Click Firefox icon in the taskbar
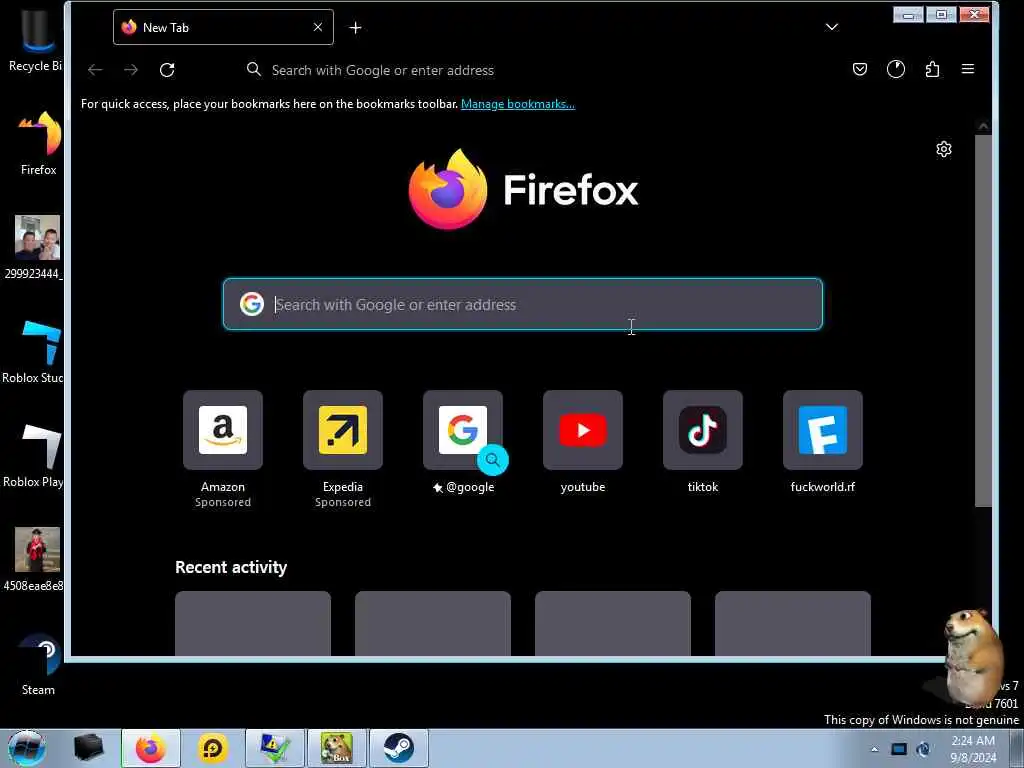 (x=150, y=748)
